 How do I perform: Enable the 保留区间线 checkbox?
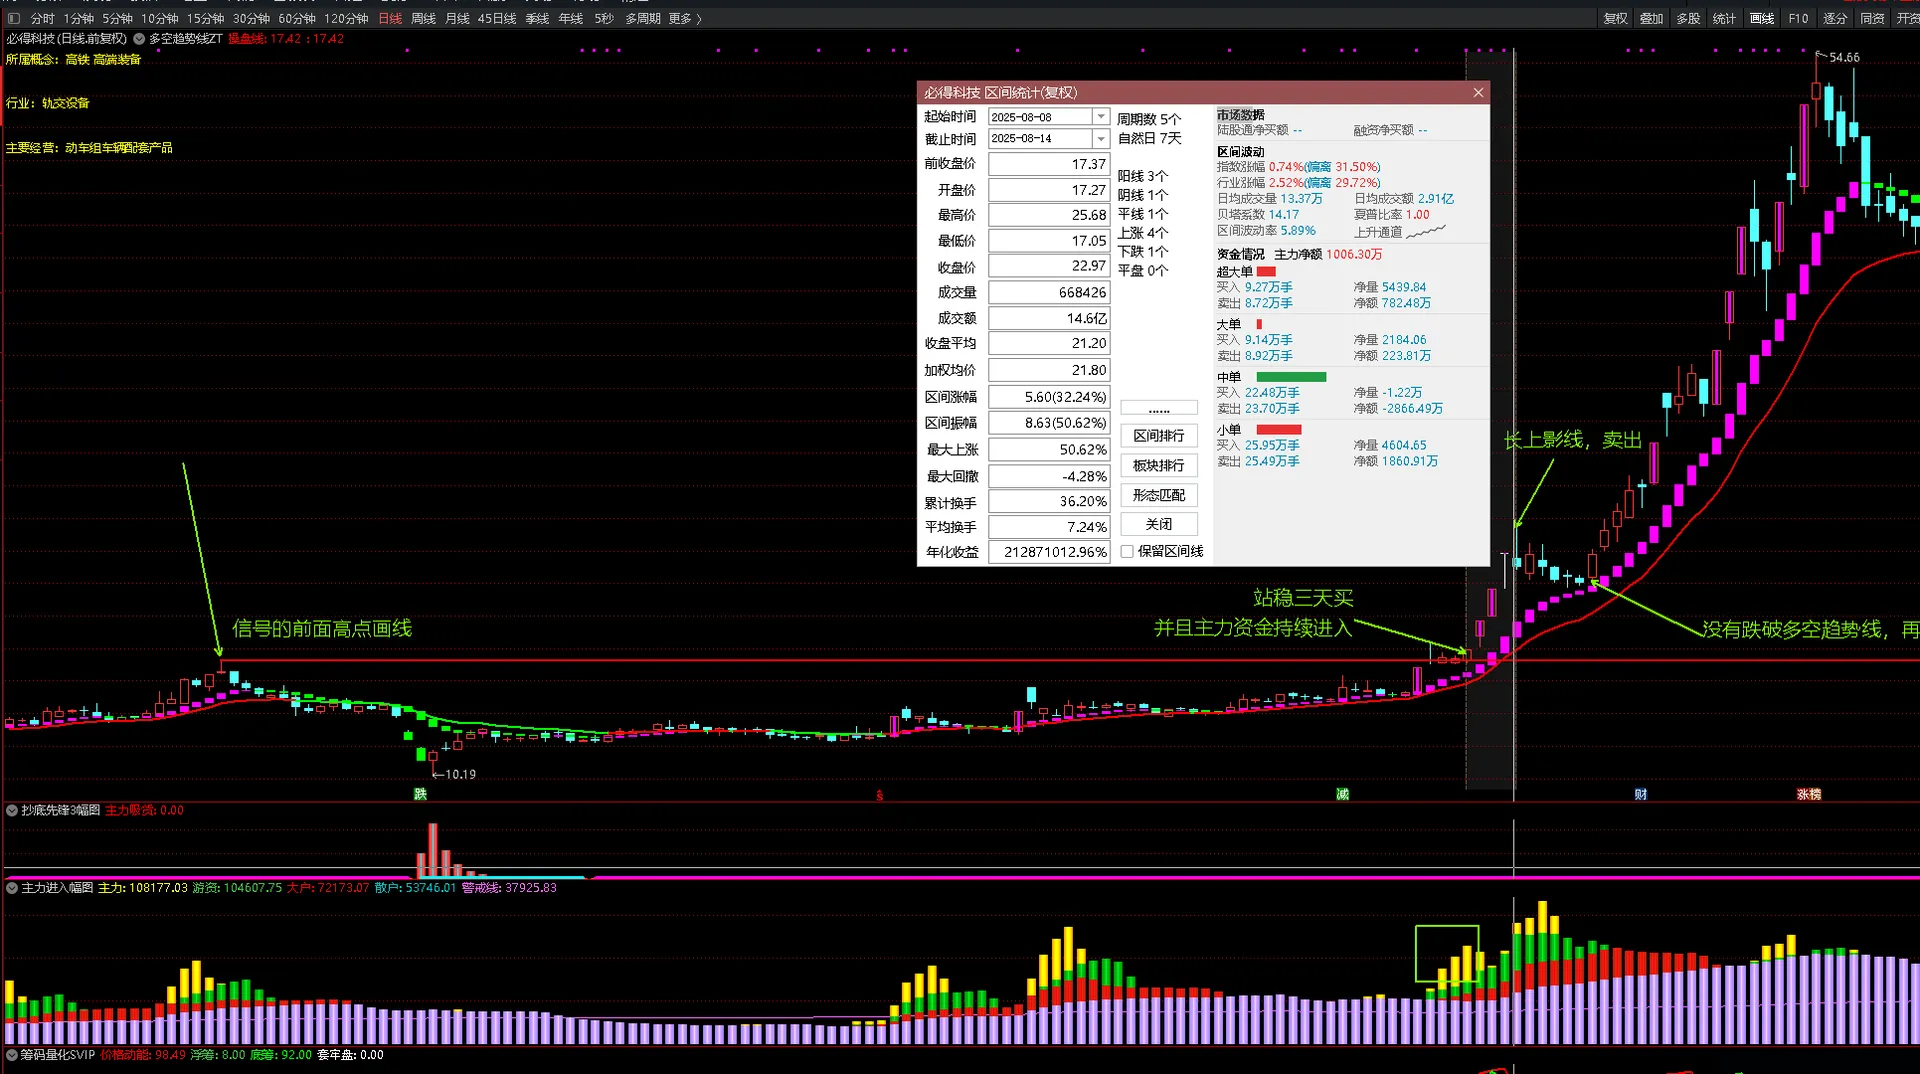tap(1127, 552)
